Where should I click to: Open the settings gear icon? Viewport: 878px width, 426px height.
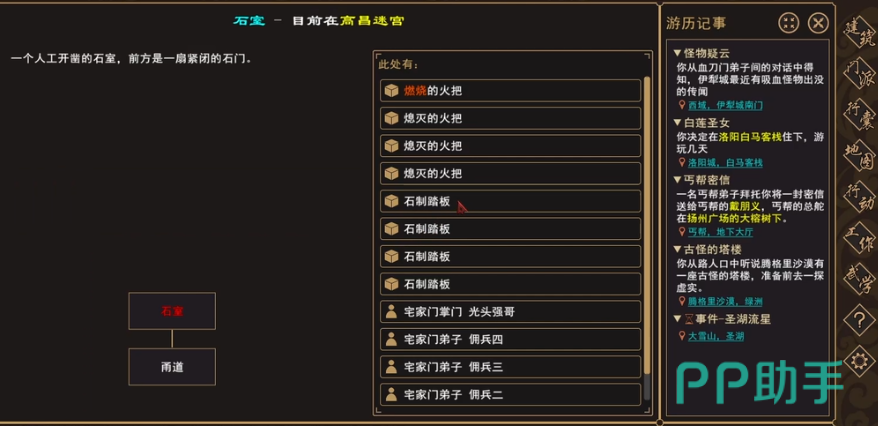856,360
